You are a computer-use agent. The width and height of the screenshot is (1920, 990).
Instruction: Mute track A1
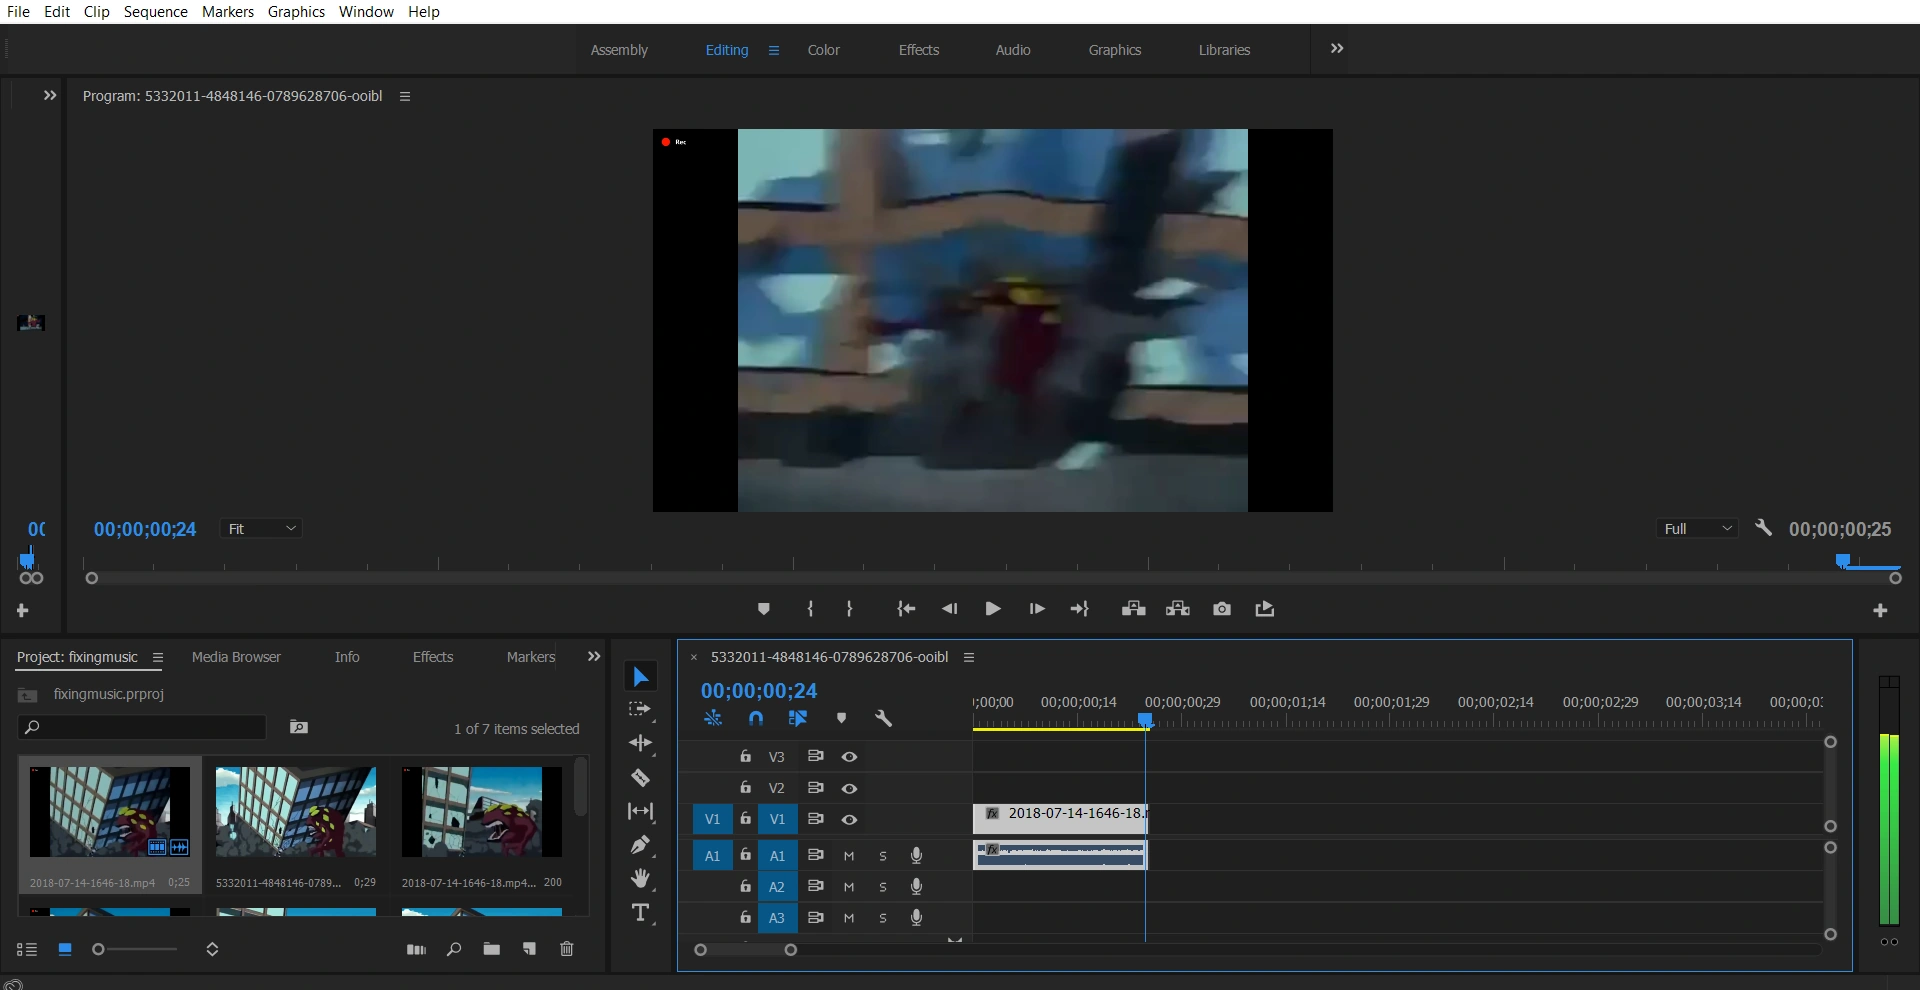click(x=848, y=856)
